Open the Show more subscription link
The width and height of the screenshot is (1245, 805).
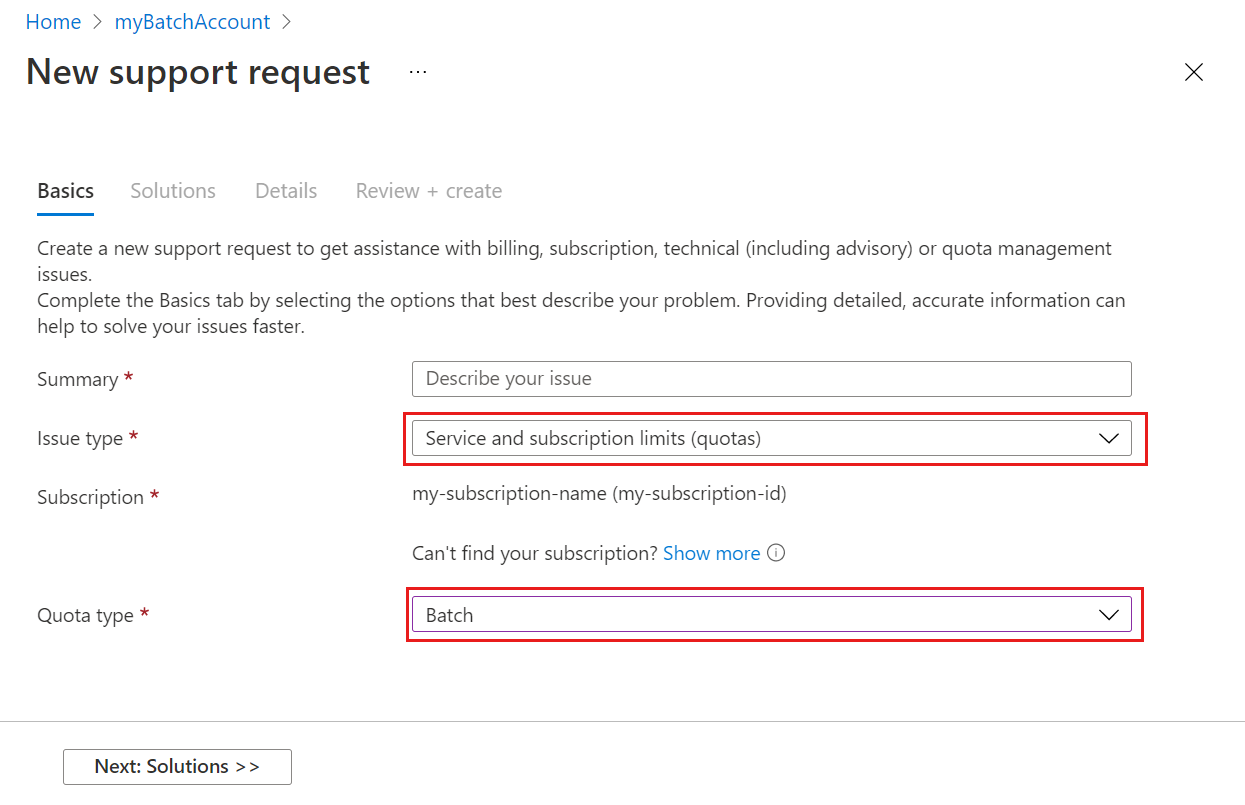click(x=711, y=553)
